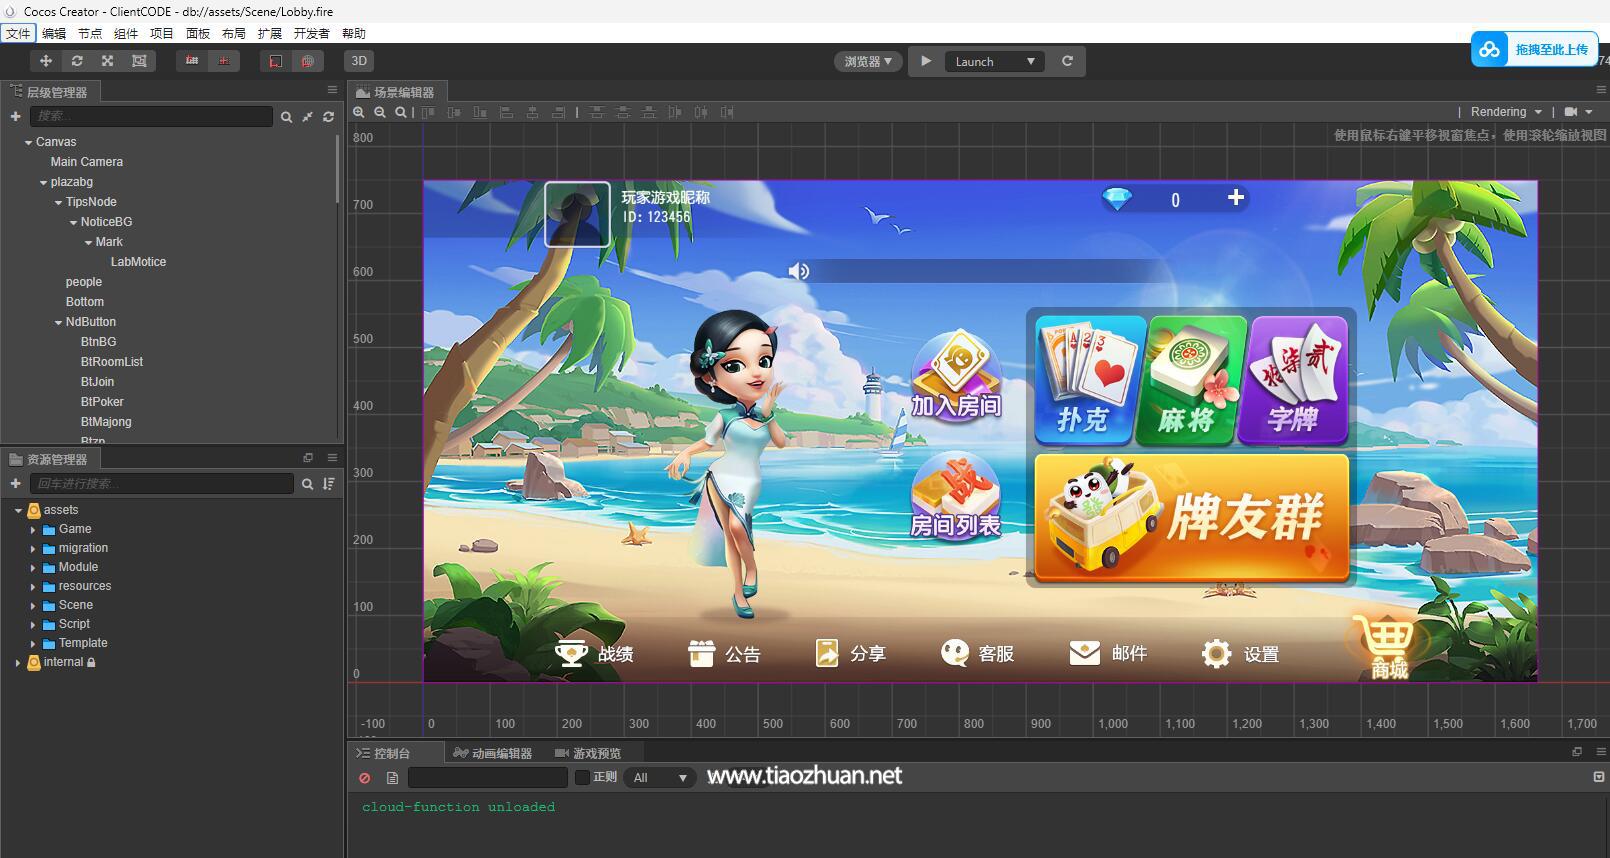
Task: Click the open log file icon
Action: 392,778
